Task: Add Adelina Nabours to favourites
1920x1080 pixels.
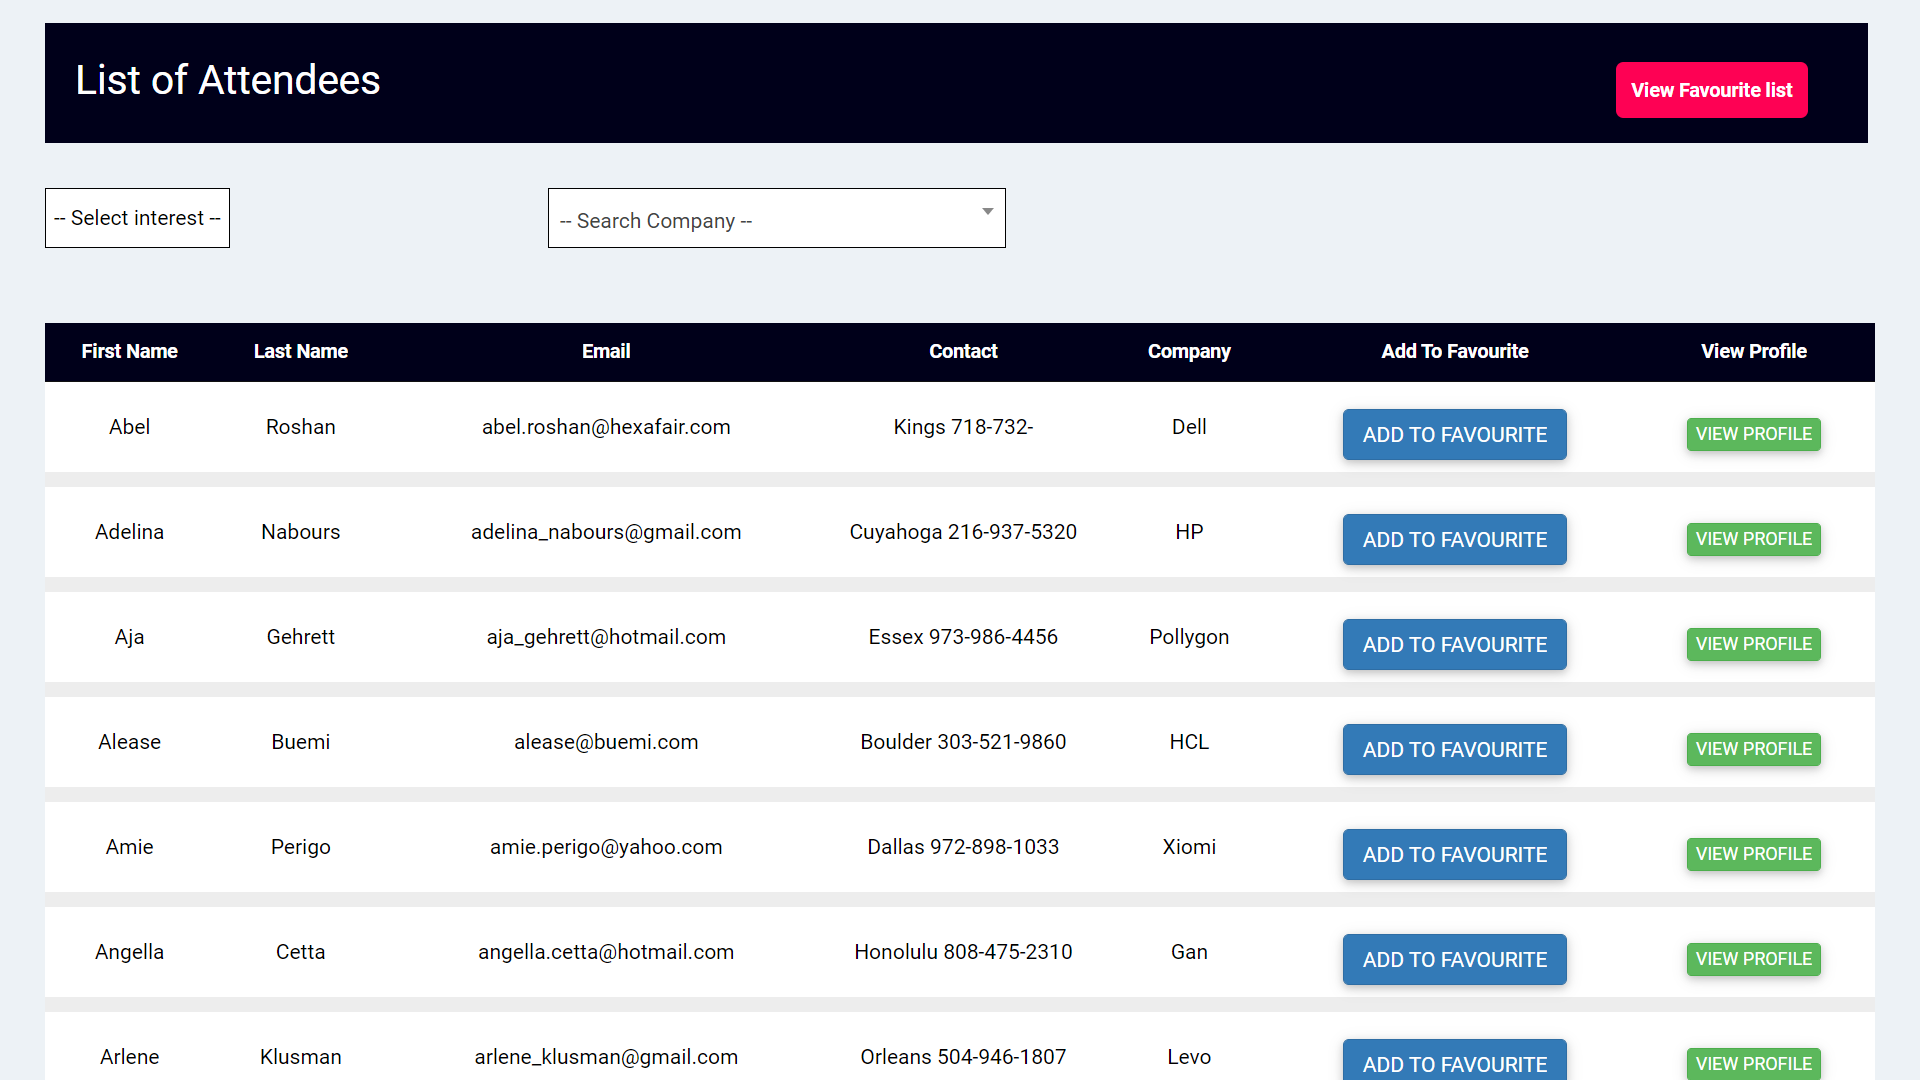Action: [1454, 539]
